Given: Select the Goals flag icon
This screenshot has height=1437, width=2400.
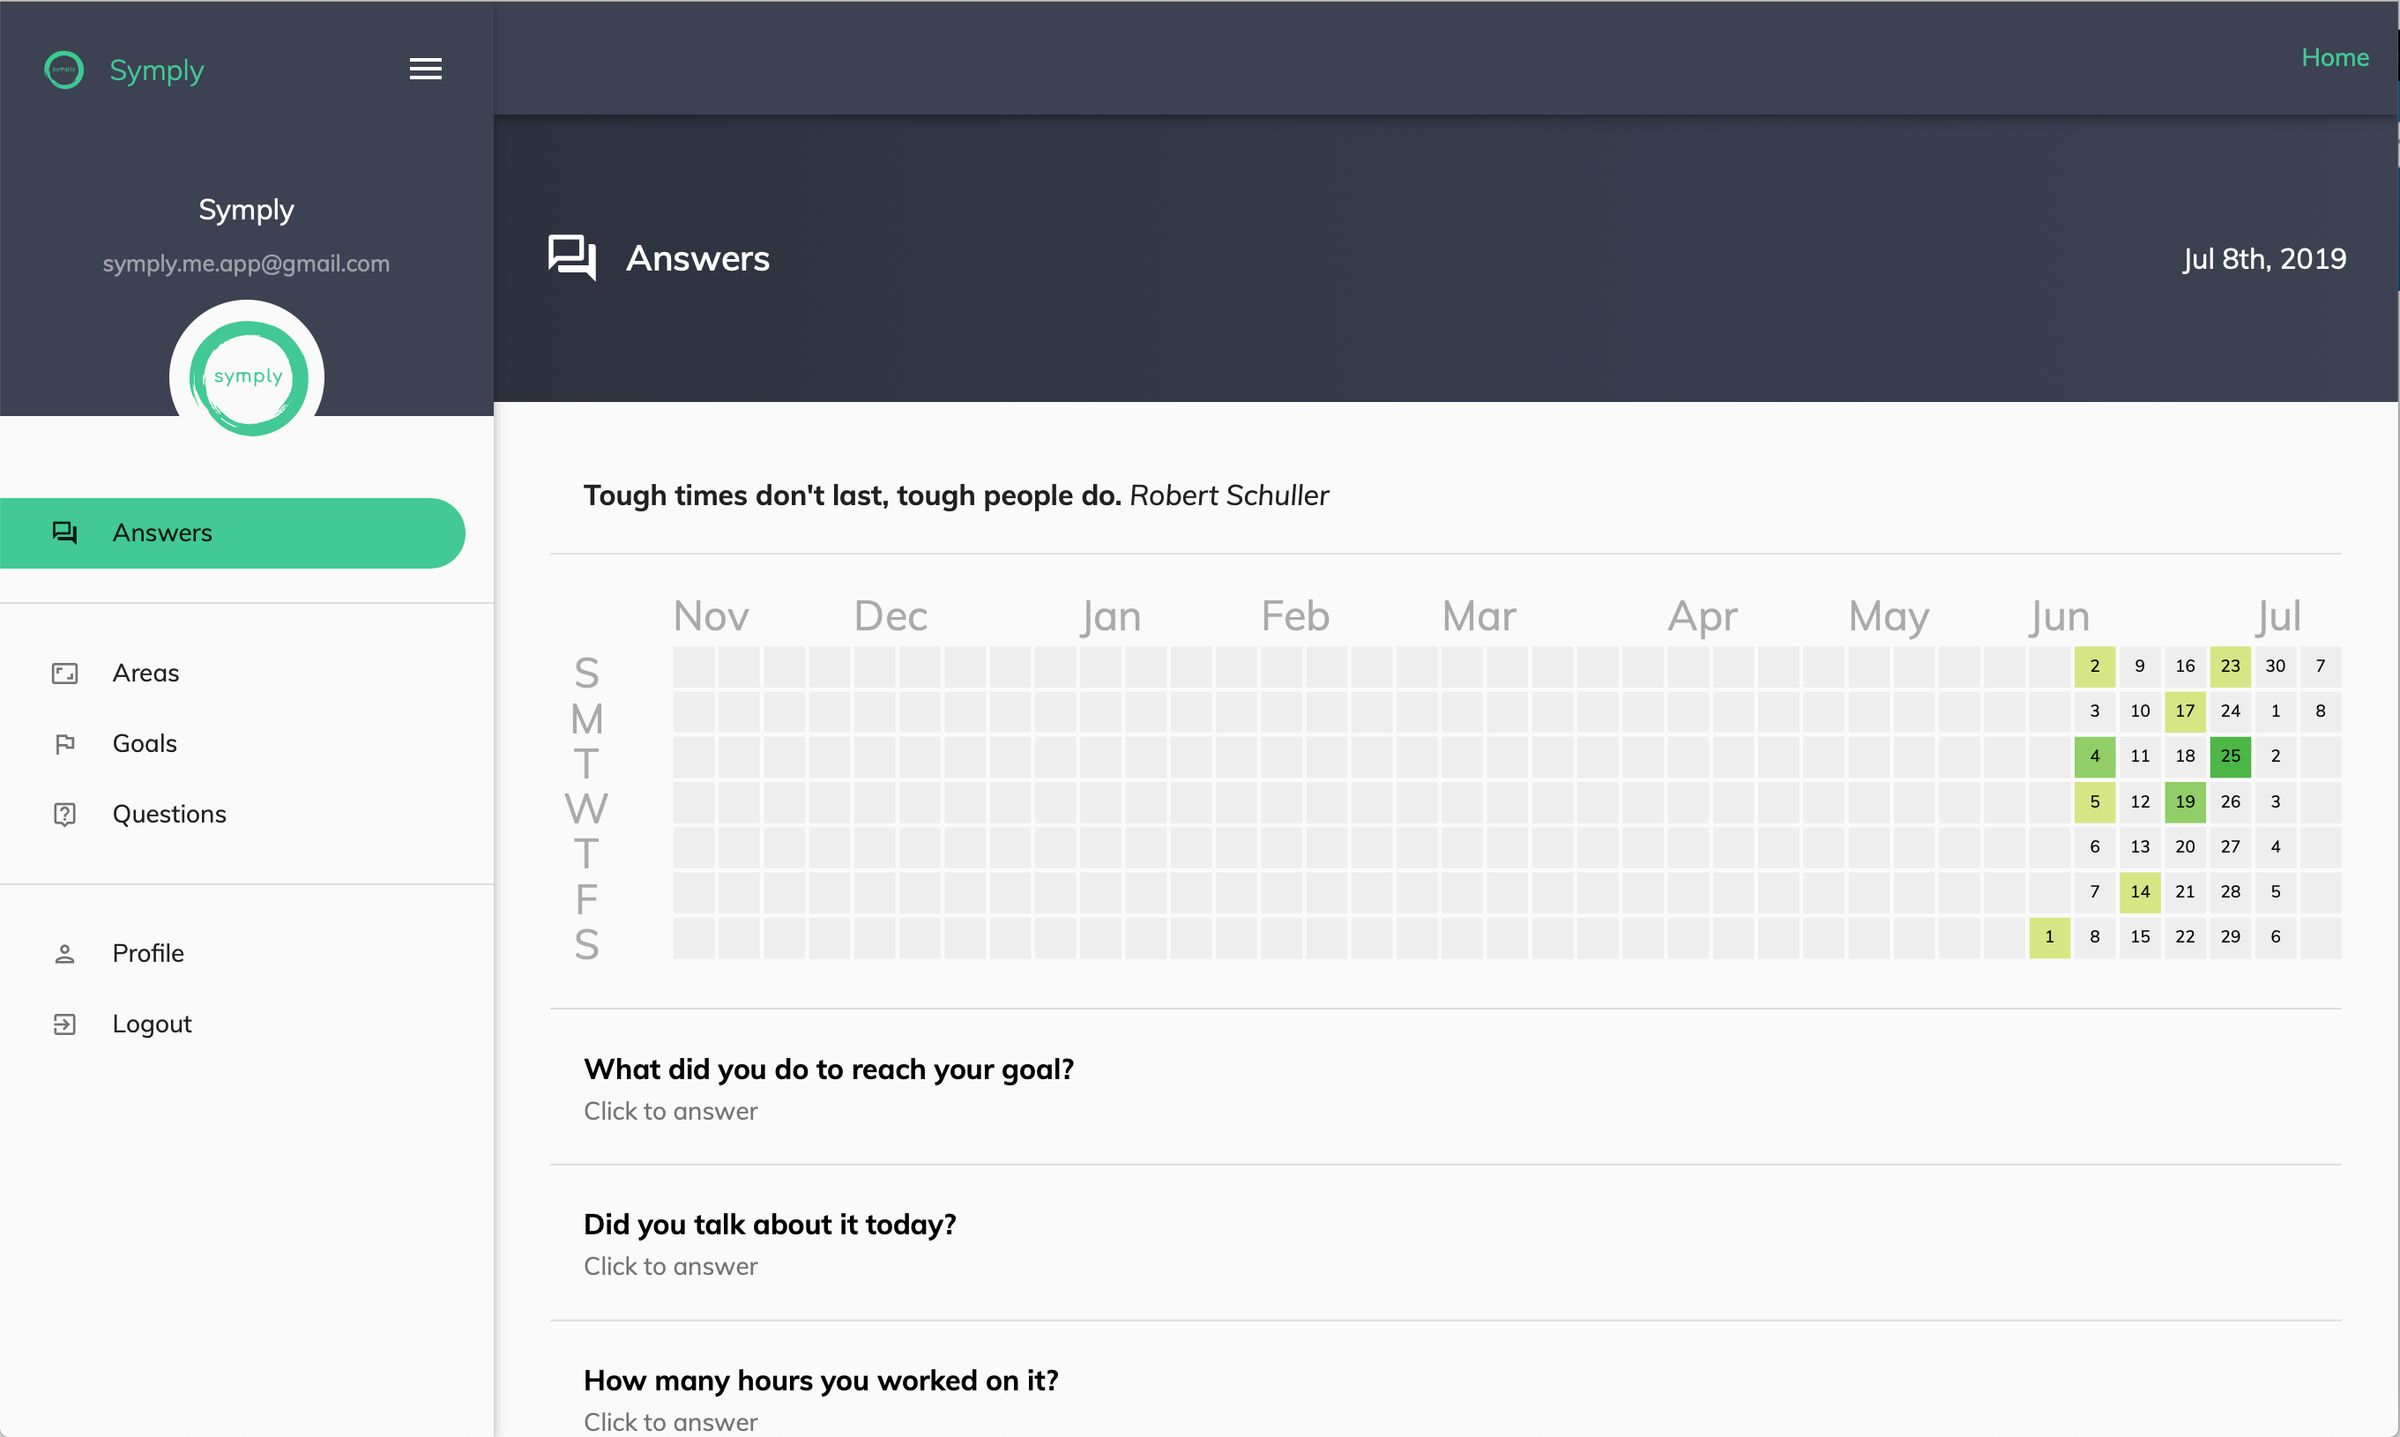Looking at the screenshot, I should (64, 743).
